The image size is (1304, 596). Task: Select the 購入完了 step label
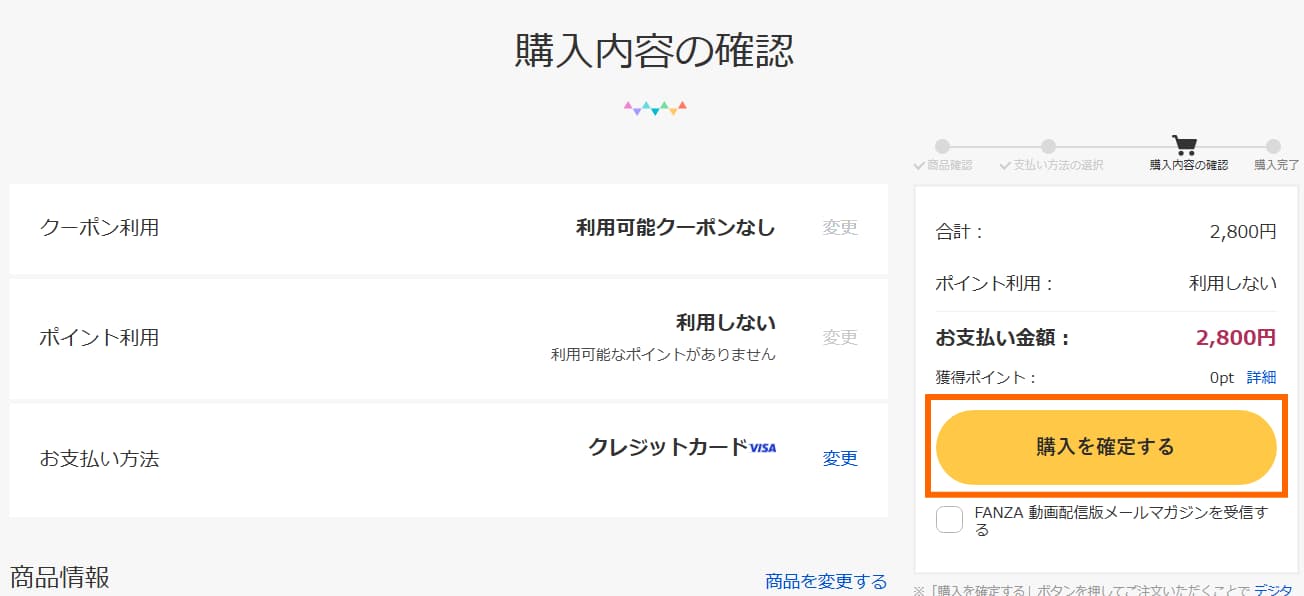click(x=1276, y=165)
